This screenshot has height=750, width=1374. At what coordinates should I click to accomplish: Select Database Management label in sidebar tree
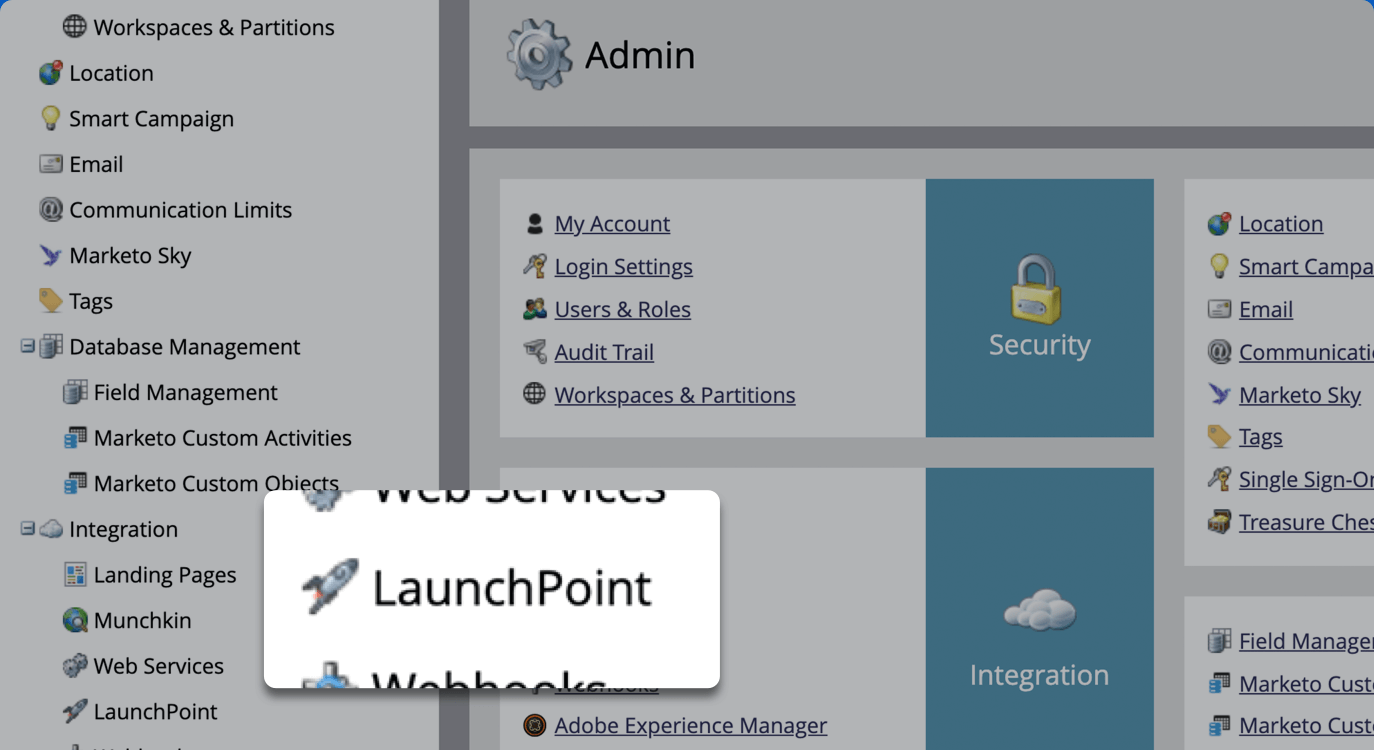(x=185, y=347)
